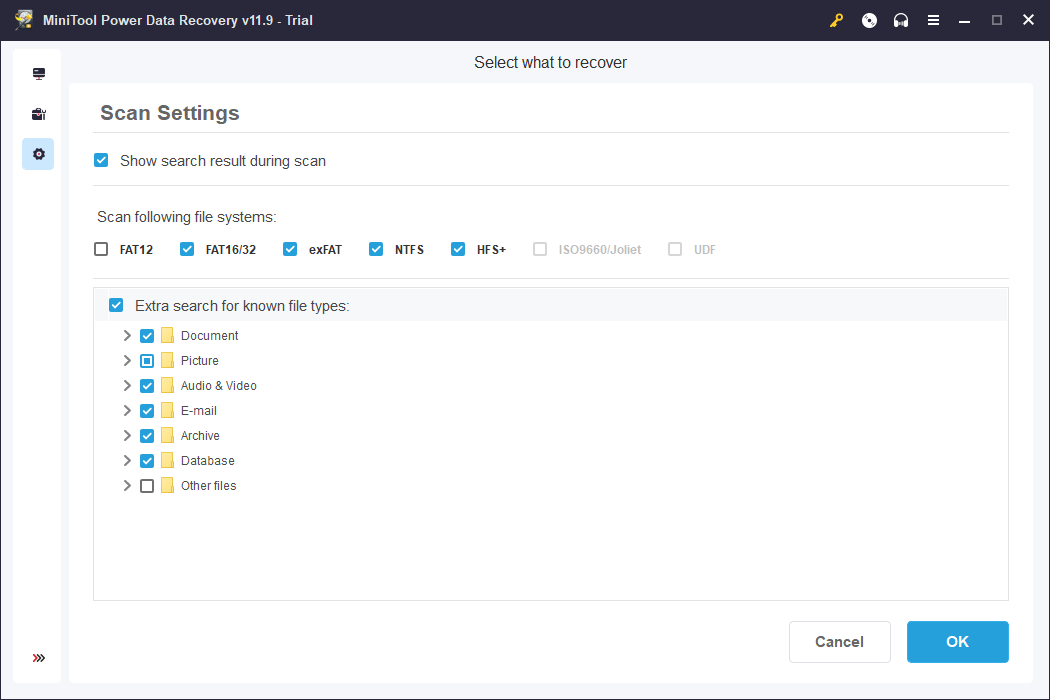Expand the Database tree node
The width and height of the screenshot is (1050, 700).
127,460
